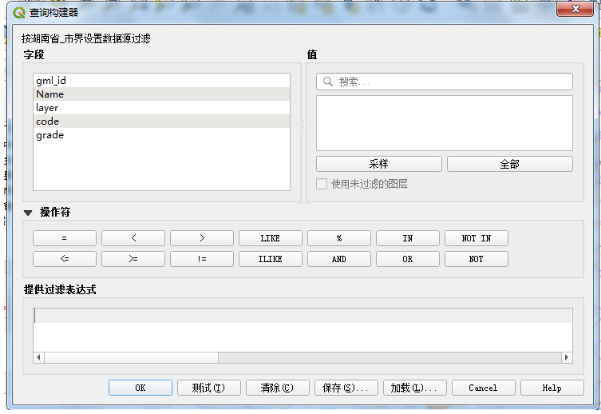The image size is (601, 414).
Task: Insert the ILIKE operator
Action: pos(271,259)
